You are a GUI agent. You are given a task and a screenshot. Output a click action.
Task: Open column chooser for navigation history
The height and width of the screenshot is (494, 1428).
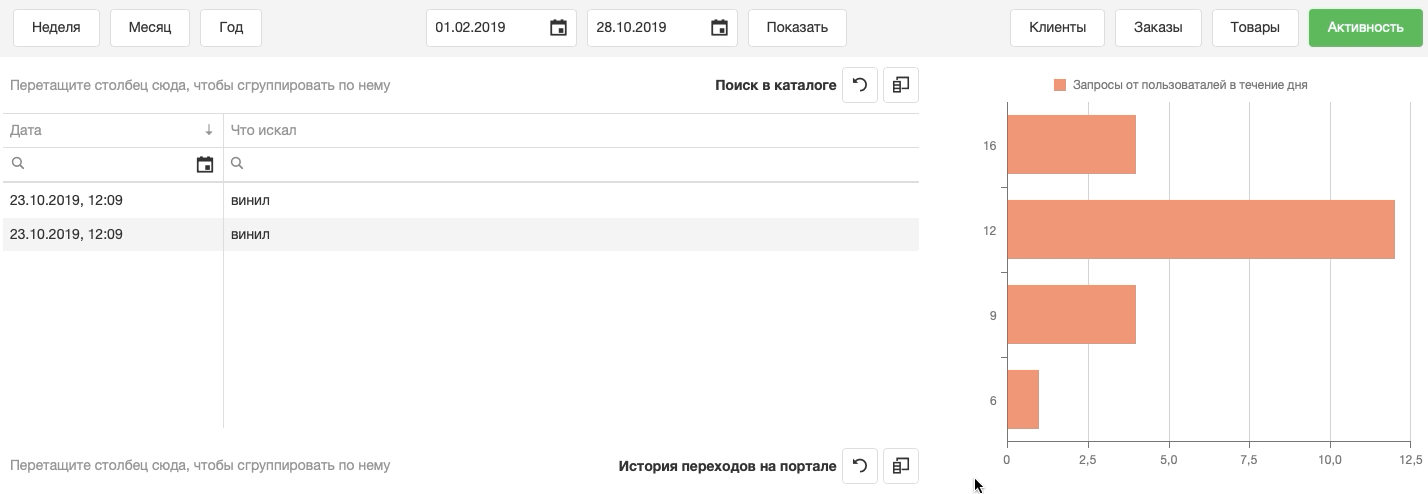click(x=901, y=465)
